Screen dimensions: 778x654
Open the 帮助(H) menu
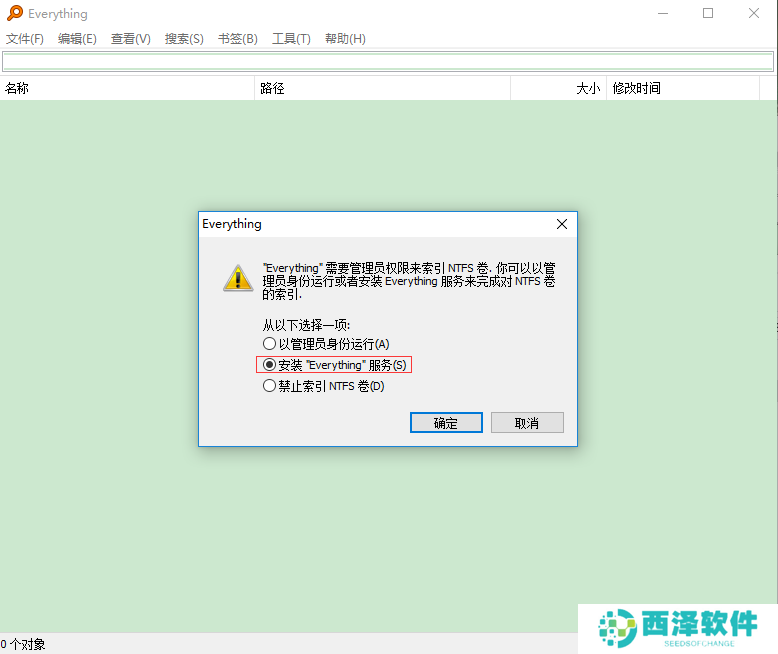coord(345,39)
